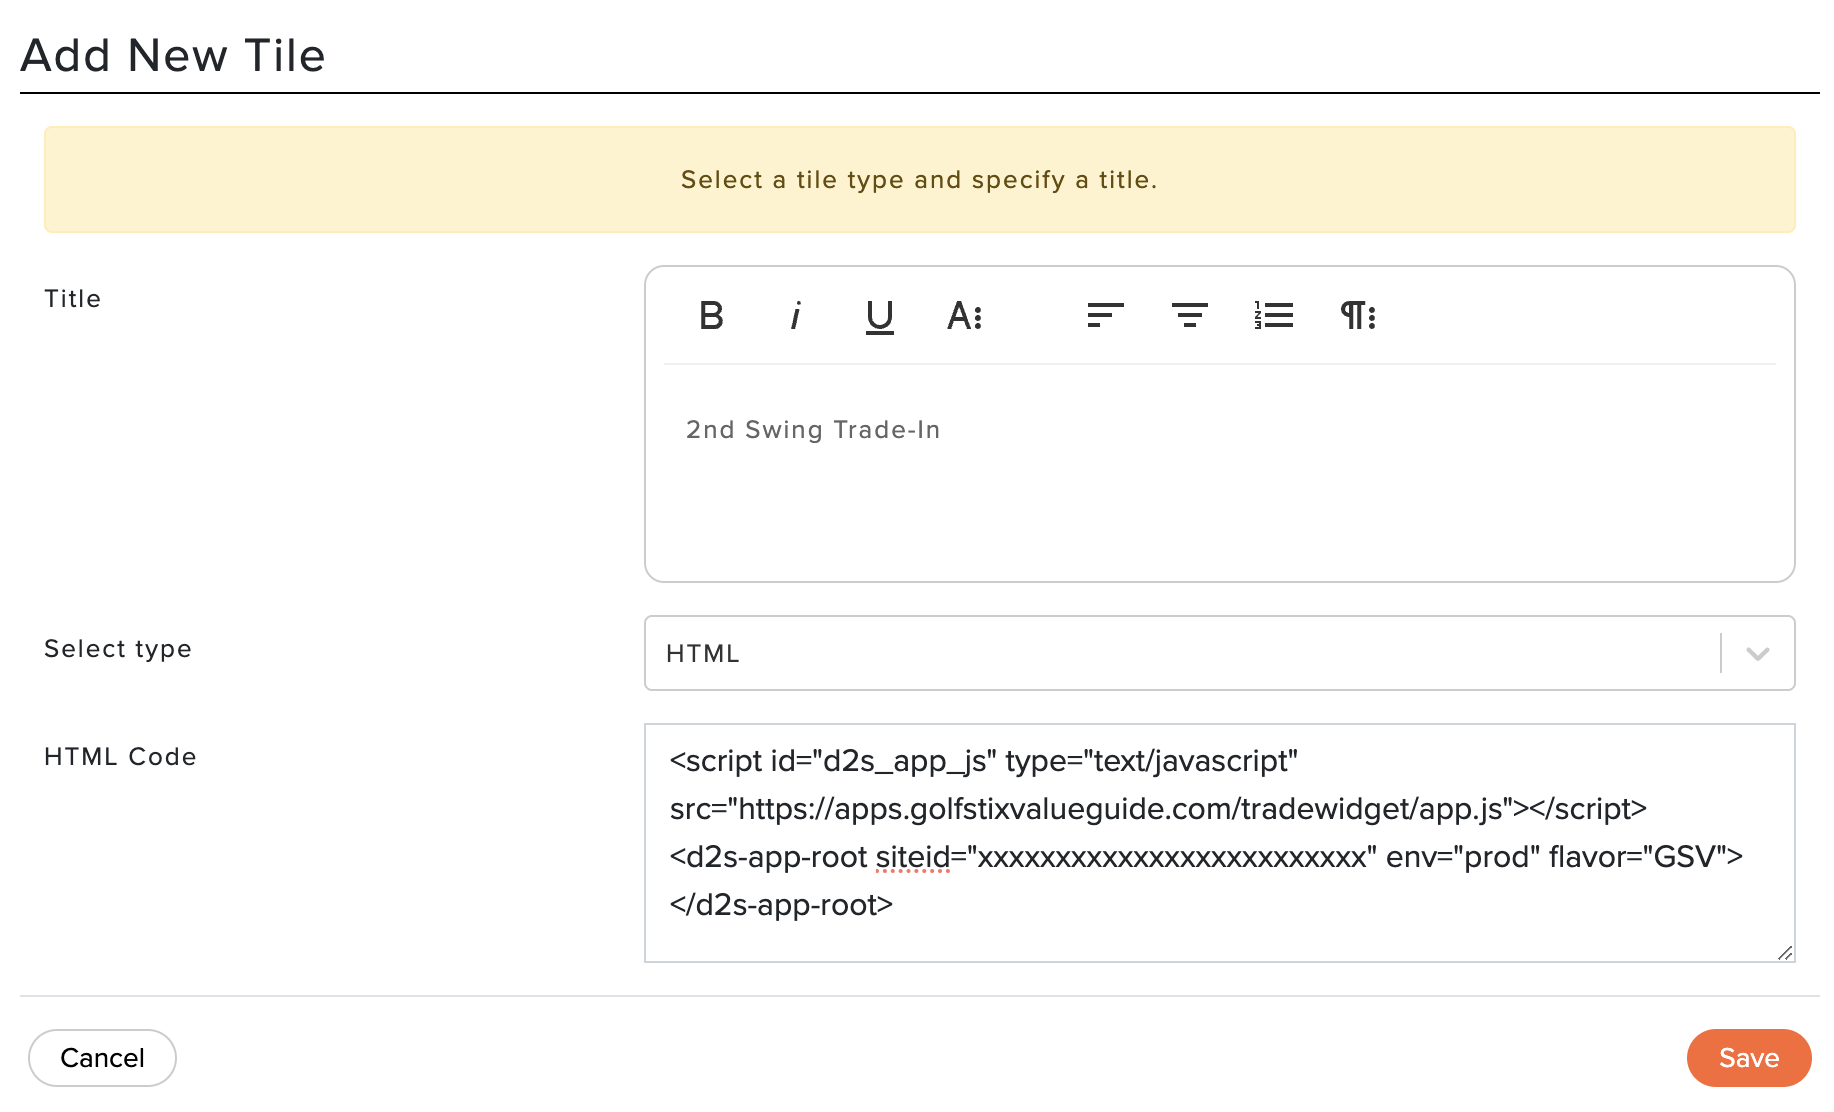The width and height of the screenshot is (1834, 1112).
Task: Grab the HTML Code textarea resize handle
Action: (1785, 952)
